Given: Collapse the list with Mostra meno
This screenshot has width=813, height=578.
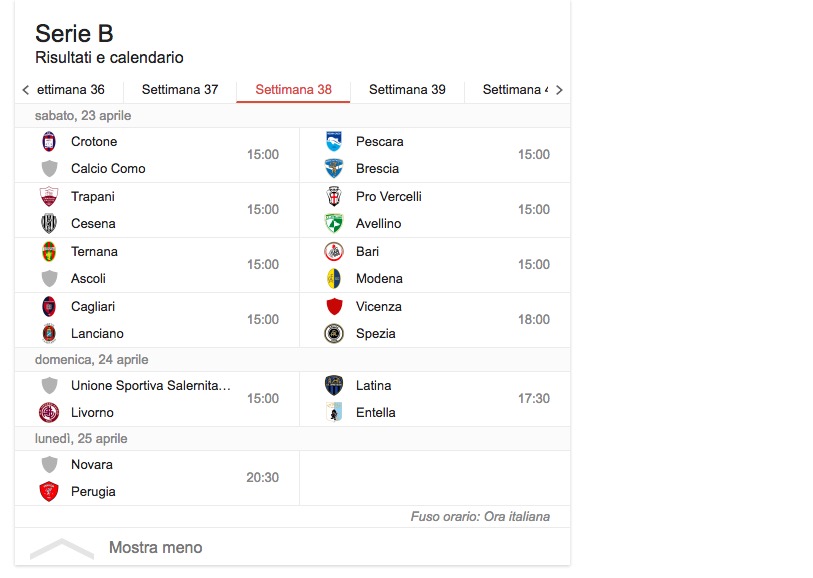Looking at the screenshot, I should (x=155, y=548).
